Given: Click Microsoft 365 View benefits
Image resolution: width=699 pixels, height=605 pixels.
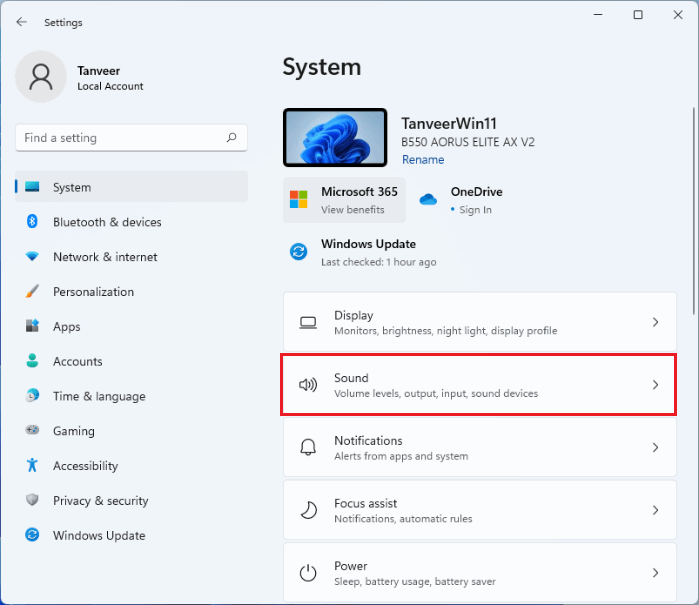Looking at the screenshot, I should pyautogui.click(x=345, y=200).
